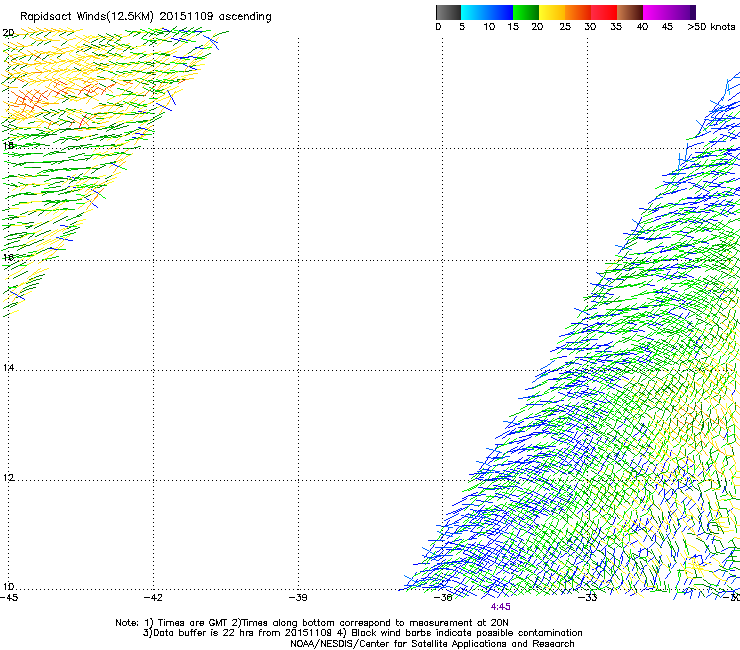This screenshot has height=650, width=740.
Task: Click the 20 latitude axis label
Action: pos(8,33)
